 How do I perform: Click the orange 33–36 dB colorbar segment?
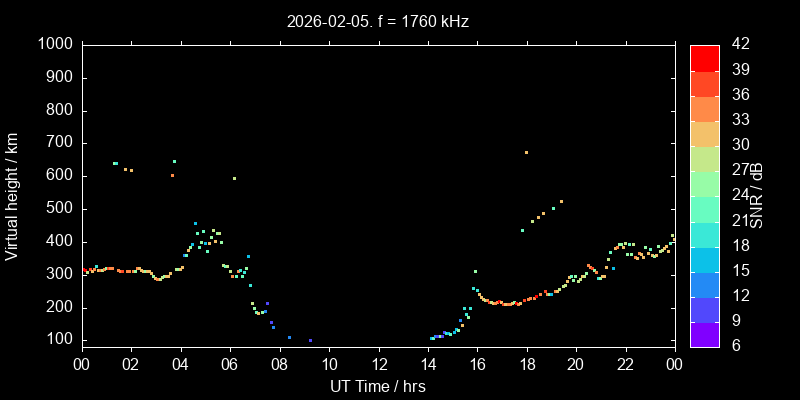click(x=704, y=108)
